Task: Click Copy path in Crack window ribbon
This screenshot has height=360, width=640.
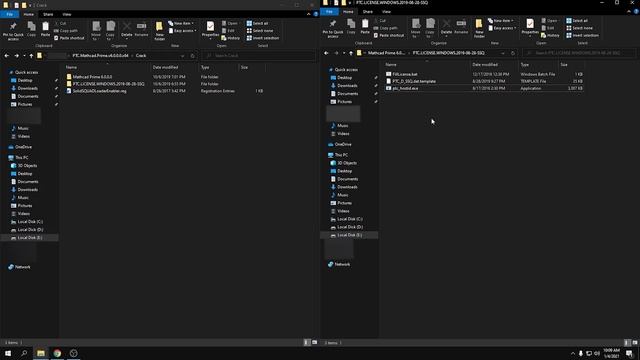Action: pyautogui.click(x=66, y=31)
